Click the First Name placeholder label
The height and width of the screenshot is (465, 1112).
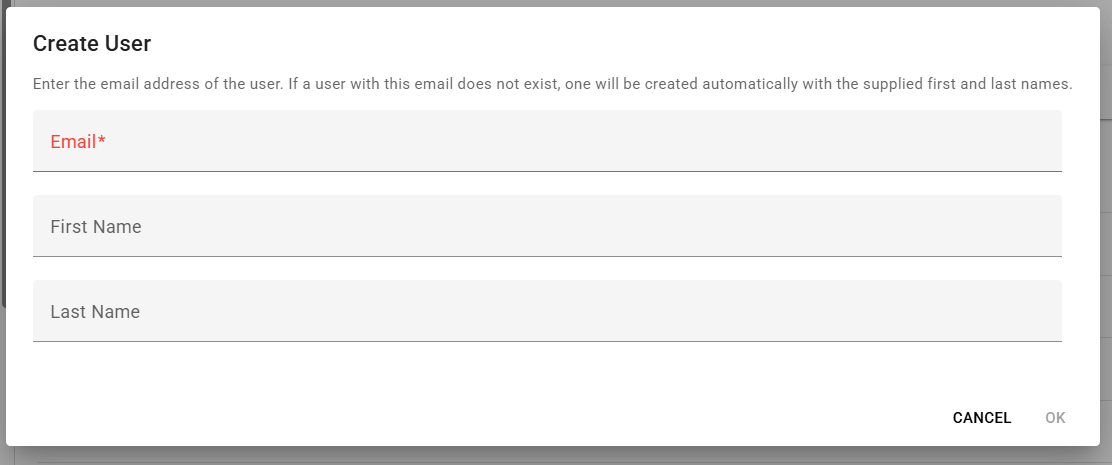tap(96, 227)
